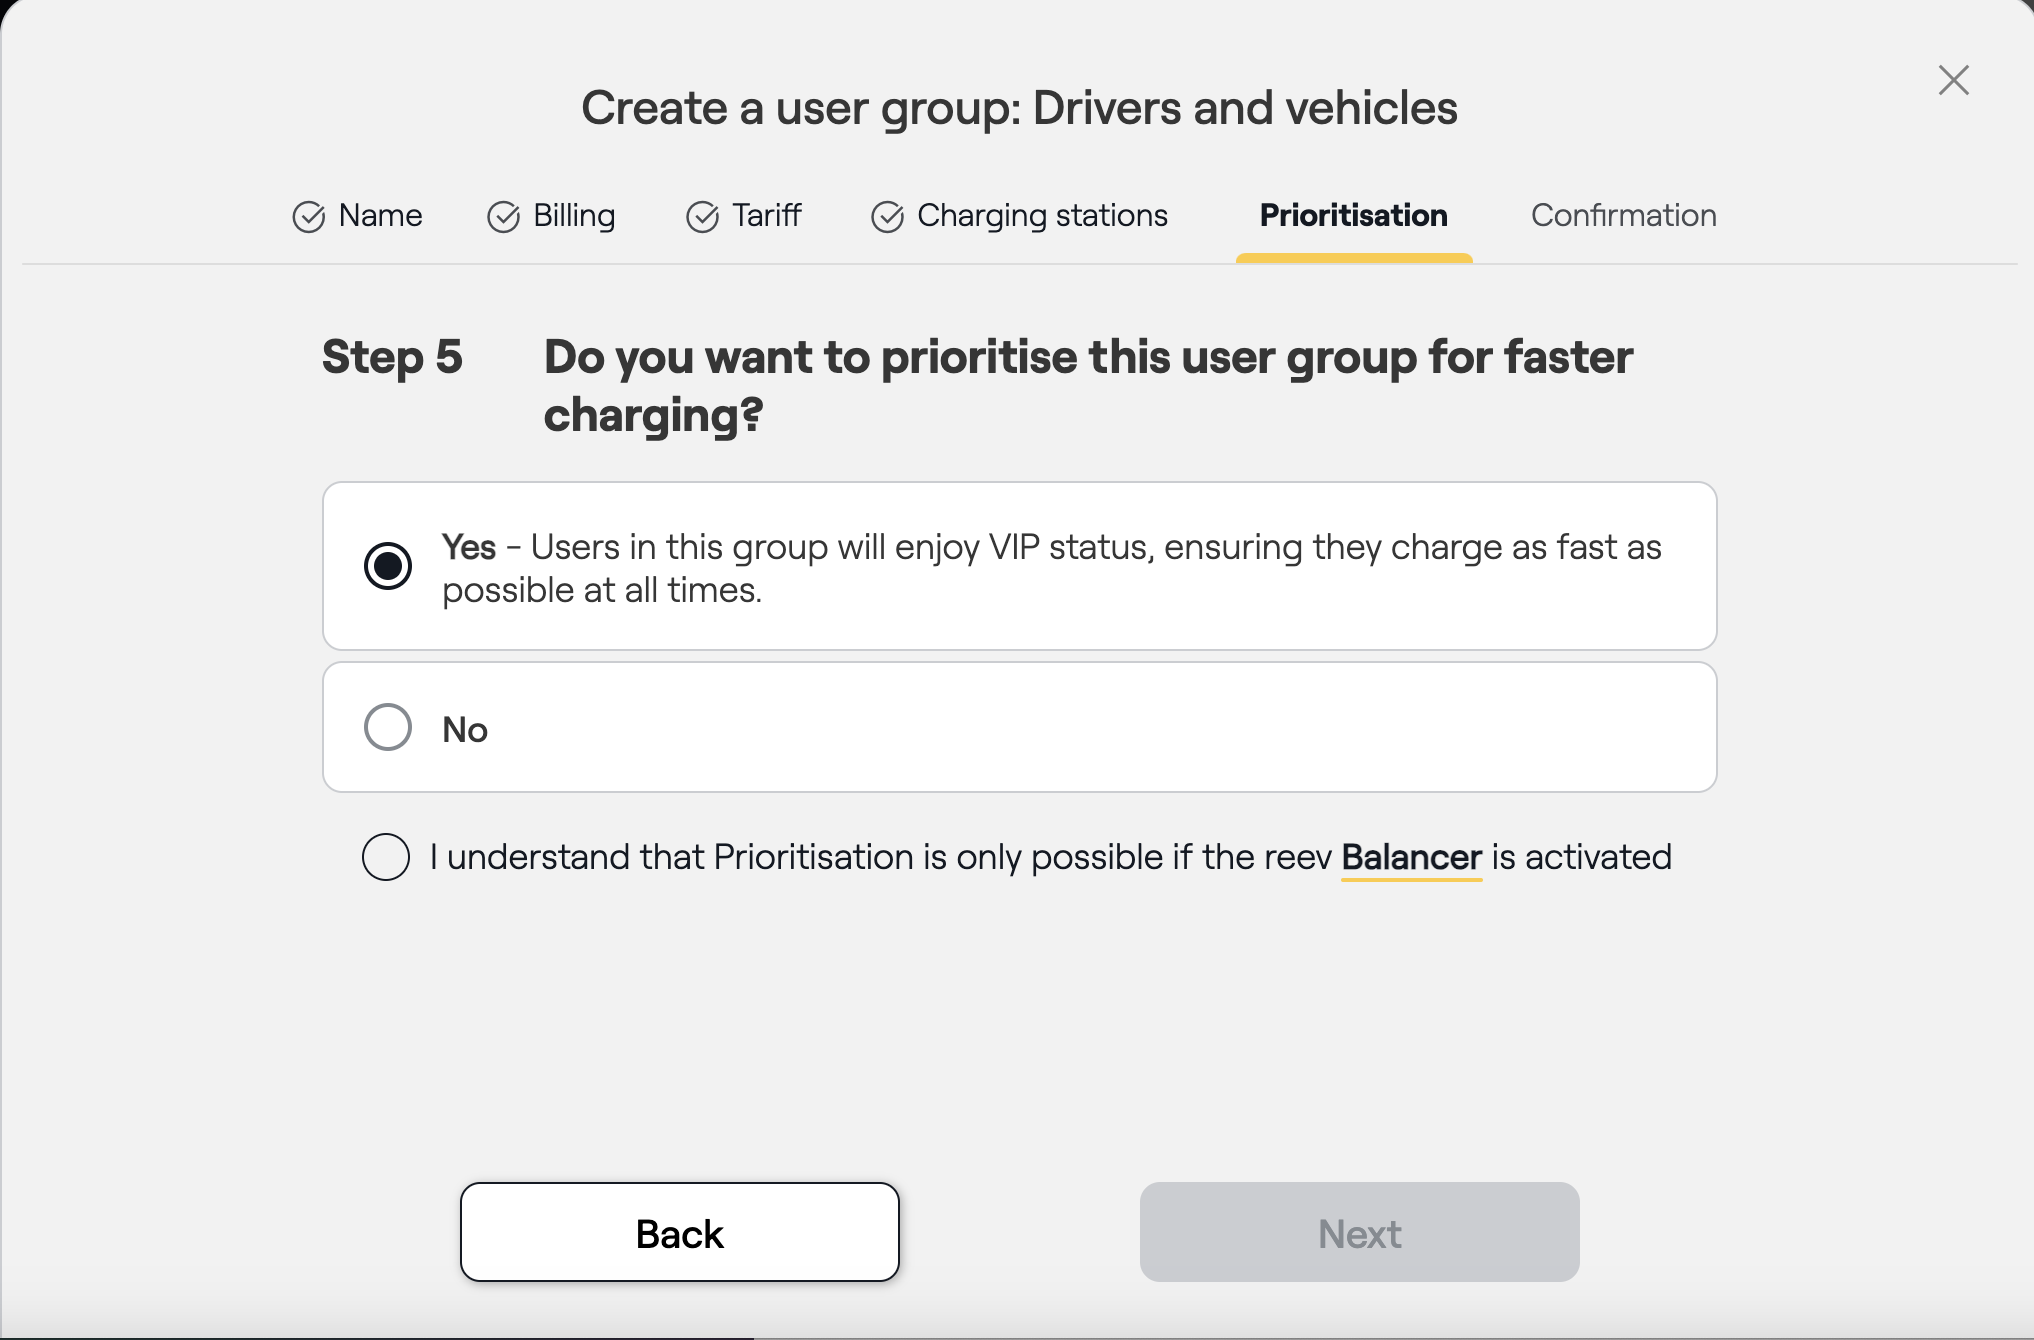The width and height of the screenshot is (2034, 1340).
Task: Click the VIP status description text
Action: (1050, 568)
